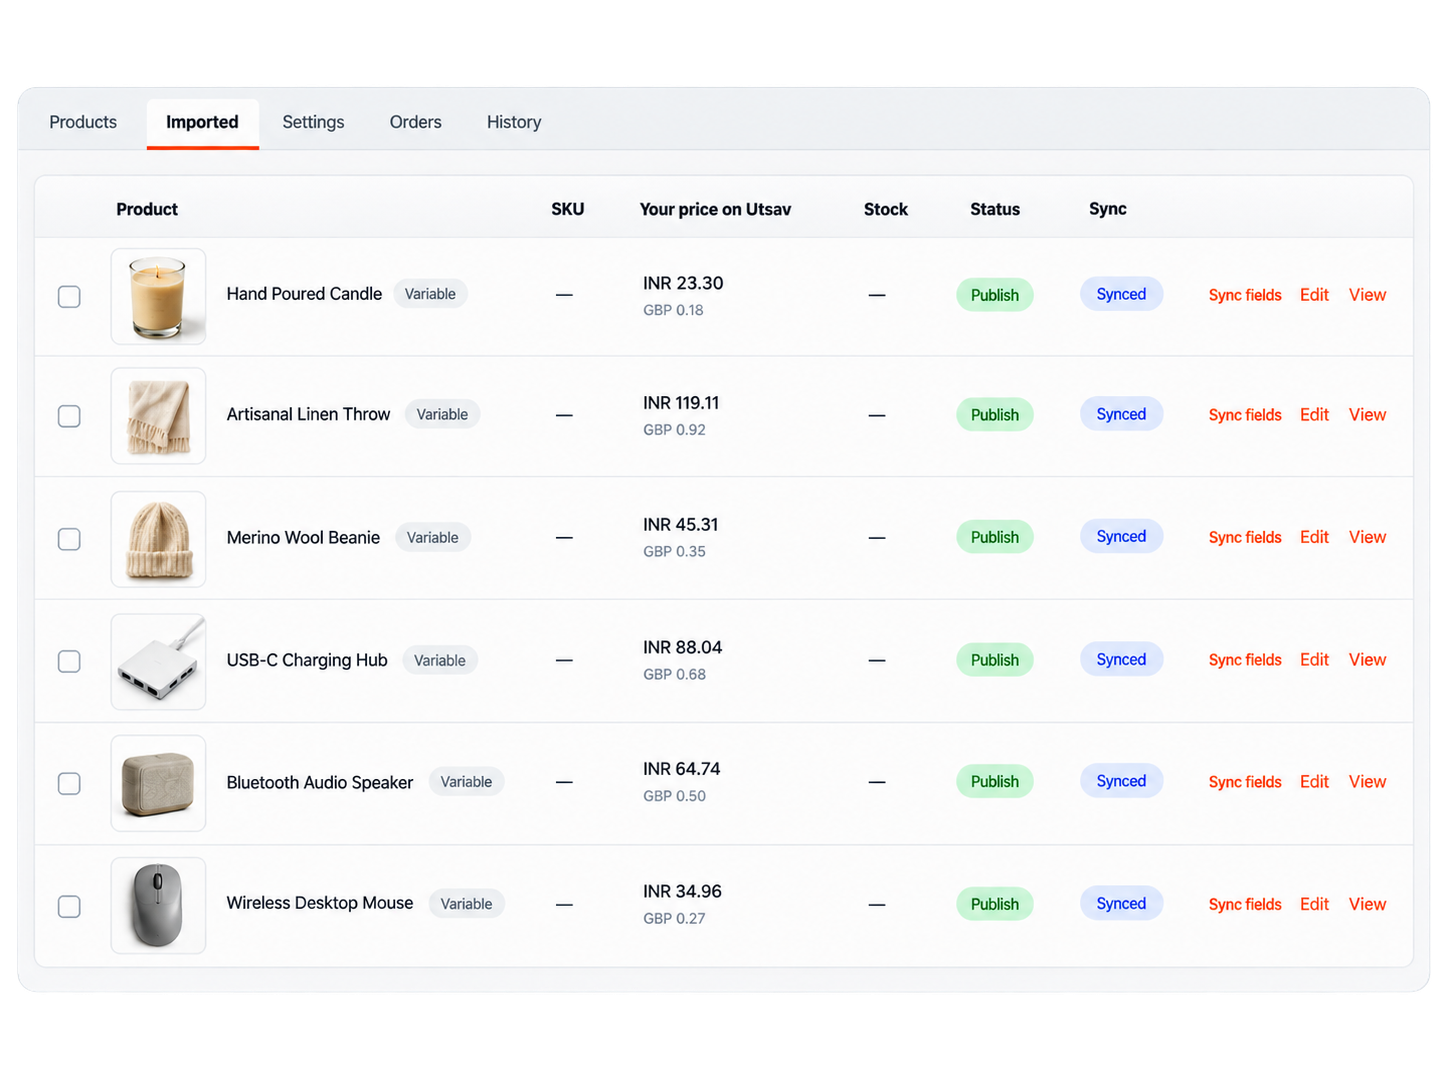View the Bluetooth Audio Speaker listing
This screenshot has height=1086, width=1448.
(1367, 782)
